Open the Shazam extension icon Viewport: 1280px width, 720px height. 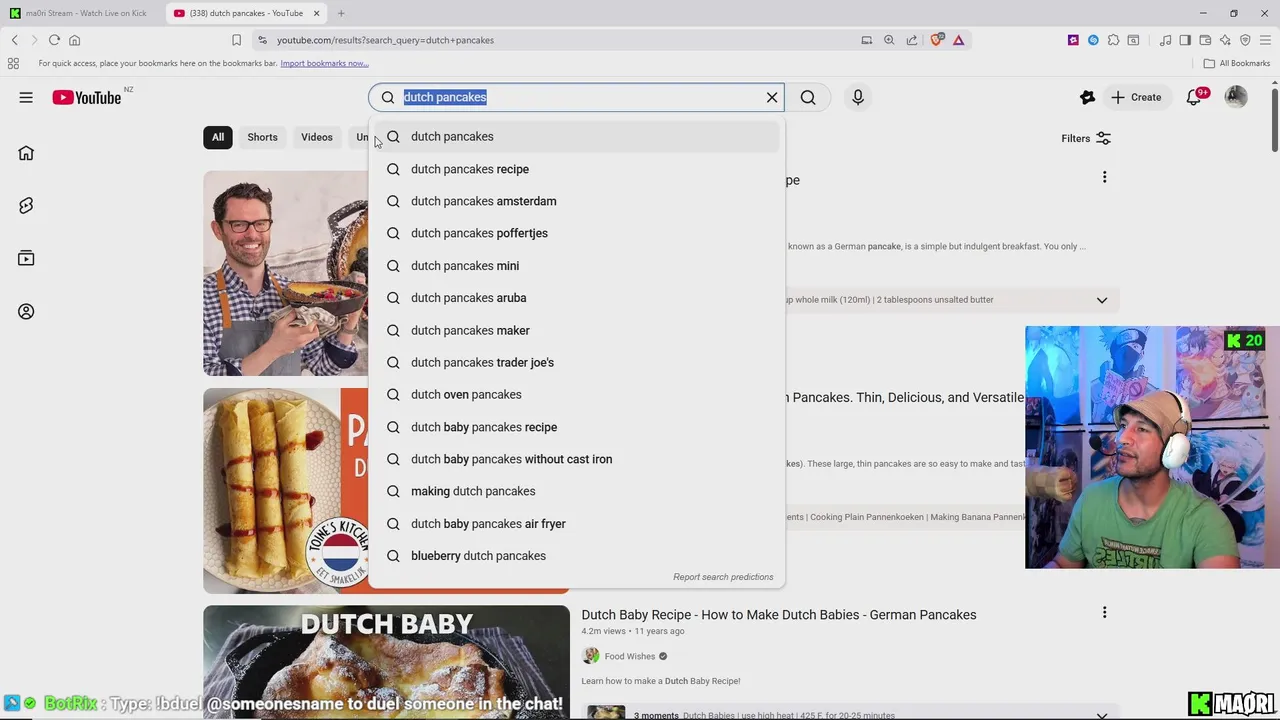(x=1093, y=40)
